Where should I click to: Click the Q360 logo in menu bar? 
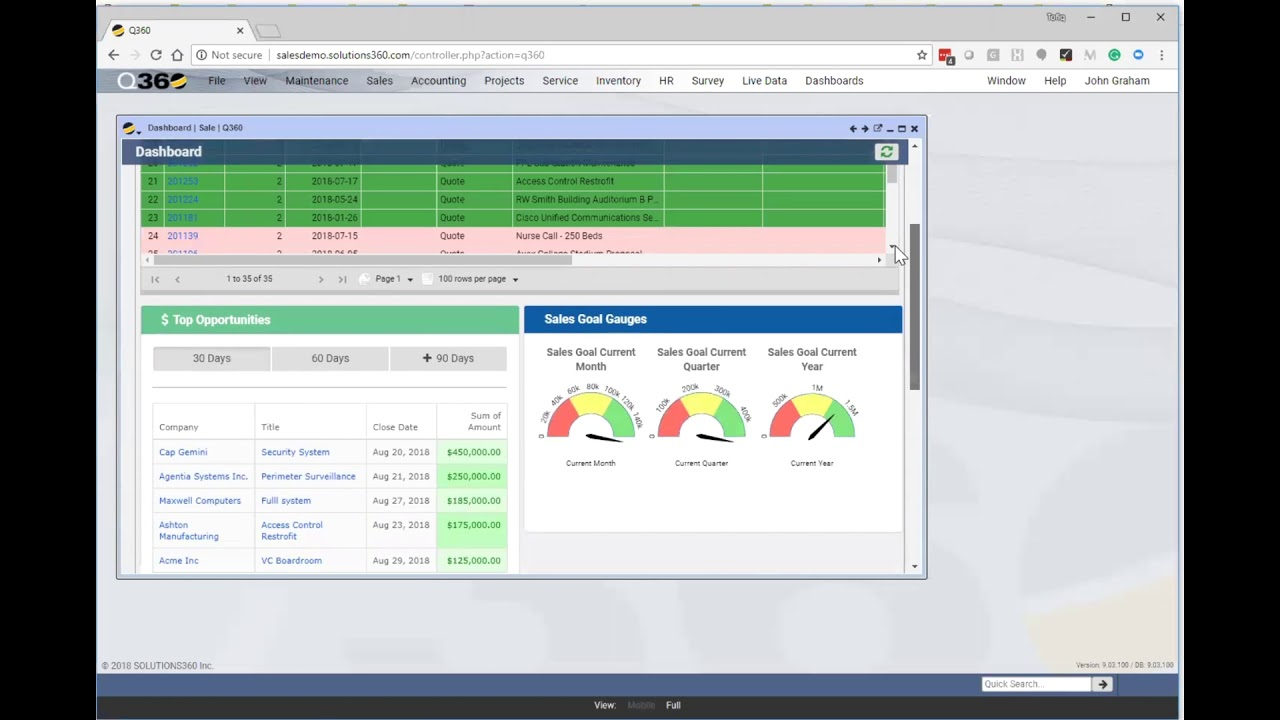[x=152, y=81]
